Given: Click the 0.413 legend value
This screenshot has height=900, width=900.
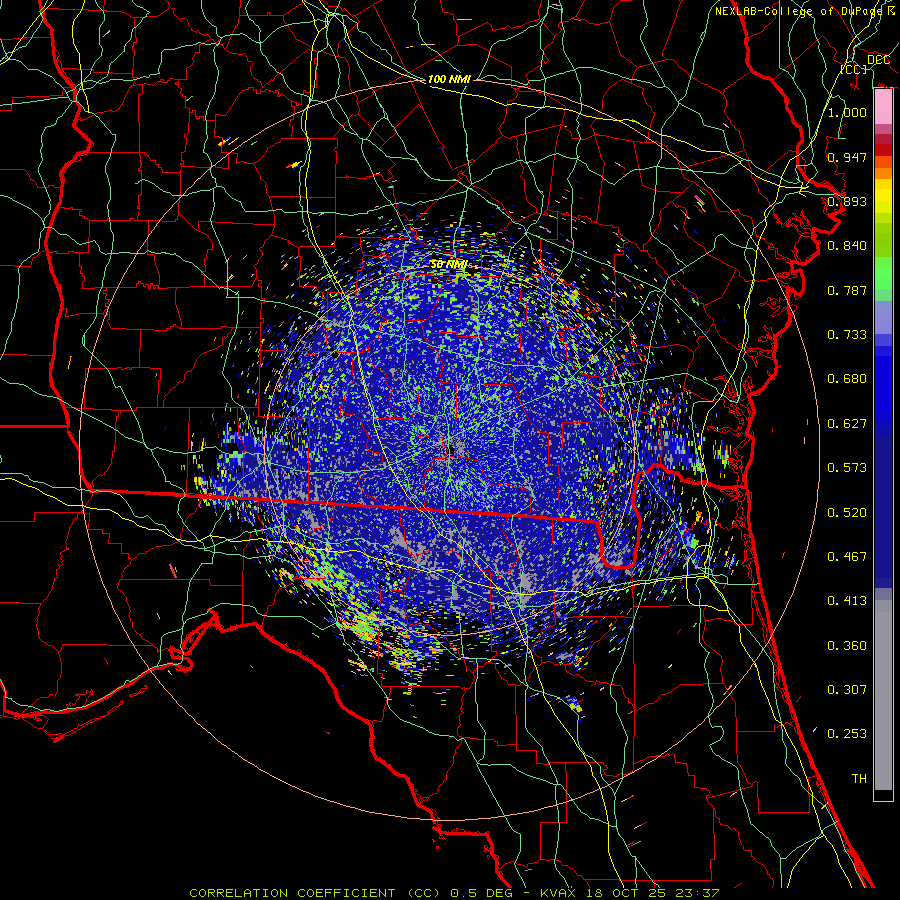Looking at the screenshot, I should 847,601.
